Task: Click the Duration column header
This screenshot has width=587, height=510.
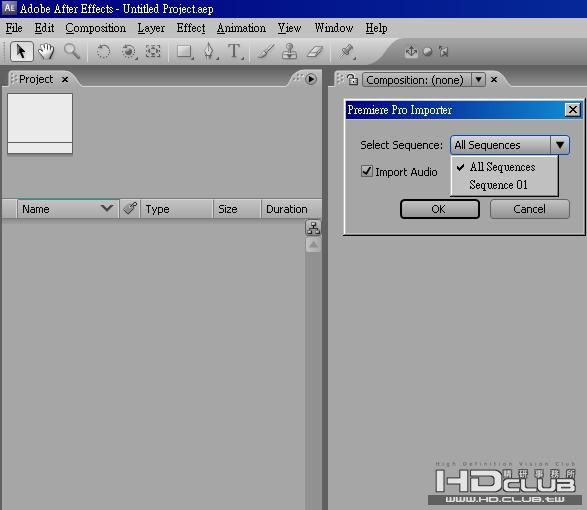Action: tap(291, 209)
